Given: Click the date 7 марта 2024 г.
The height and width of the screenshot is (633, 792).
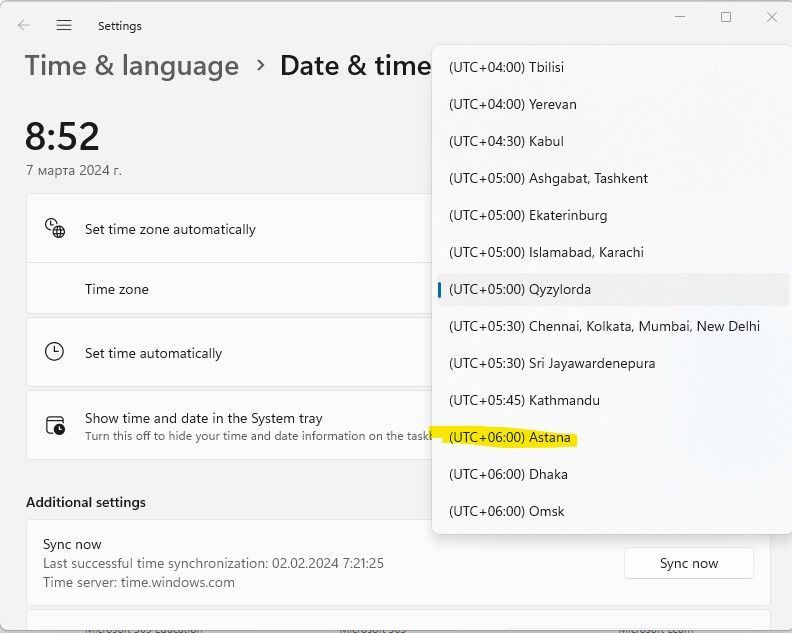Looking at the screenshot, I should coord(74,171).
